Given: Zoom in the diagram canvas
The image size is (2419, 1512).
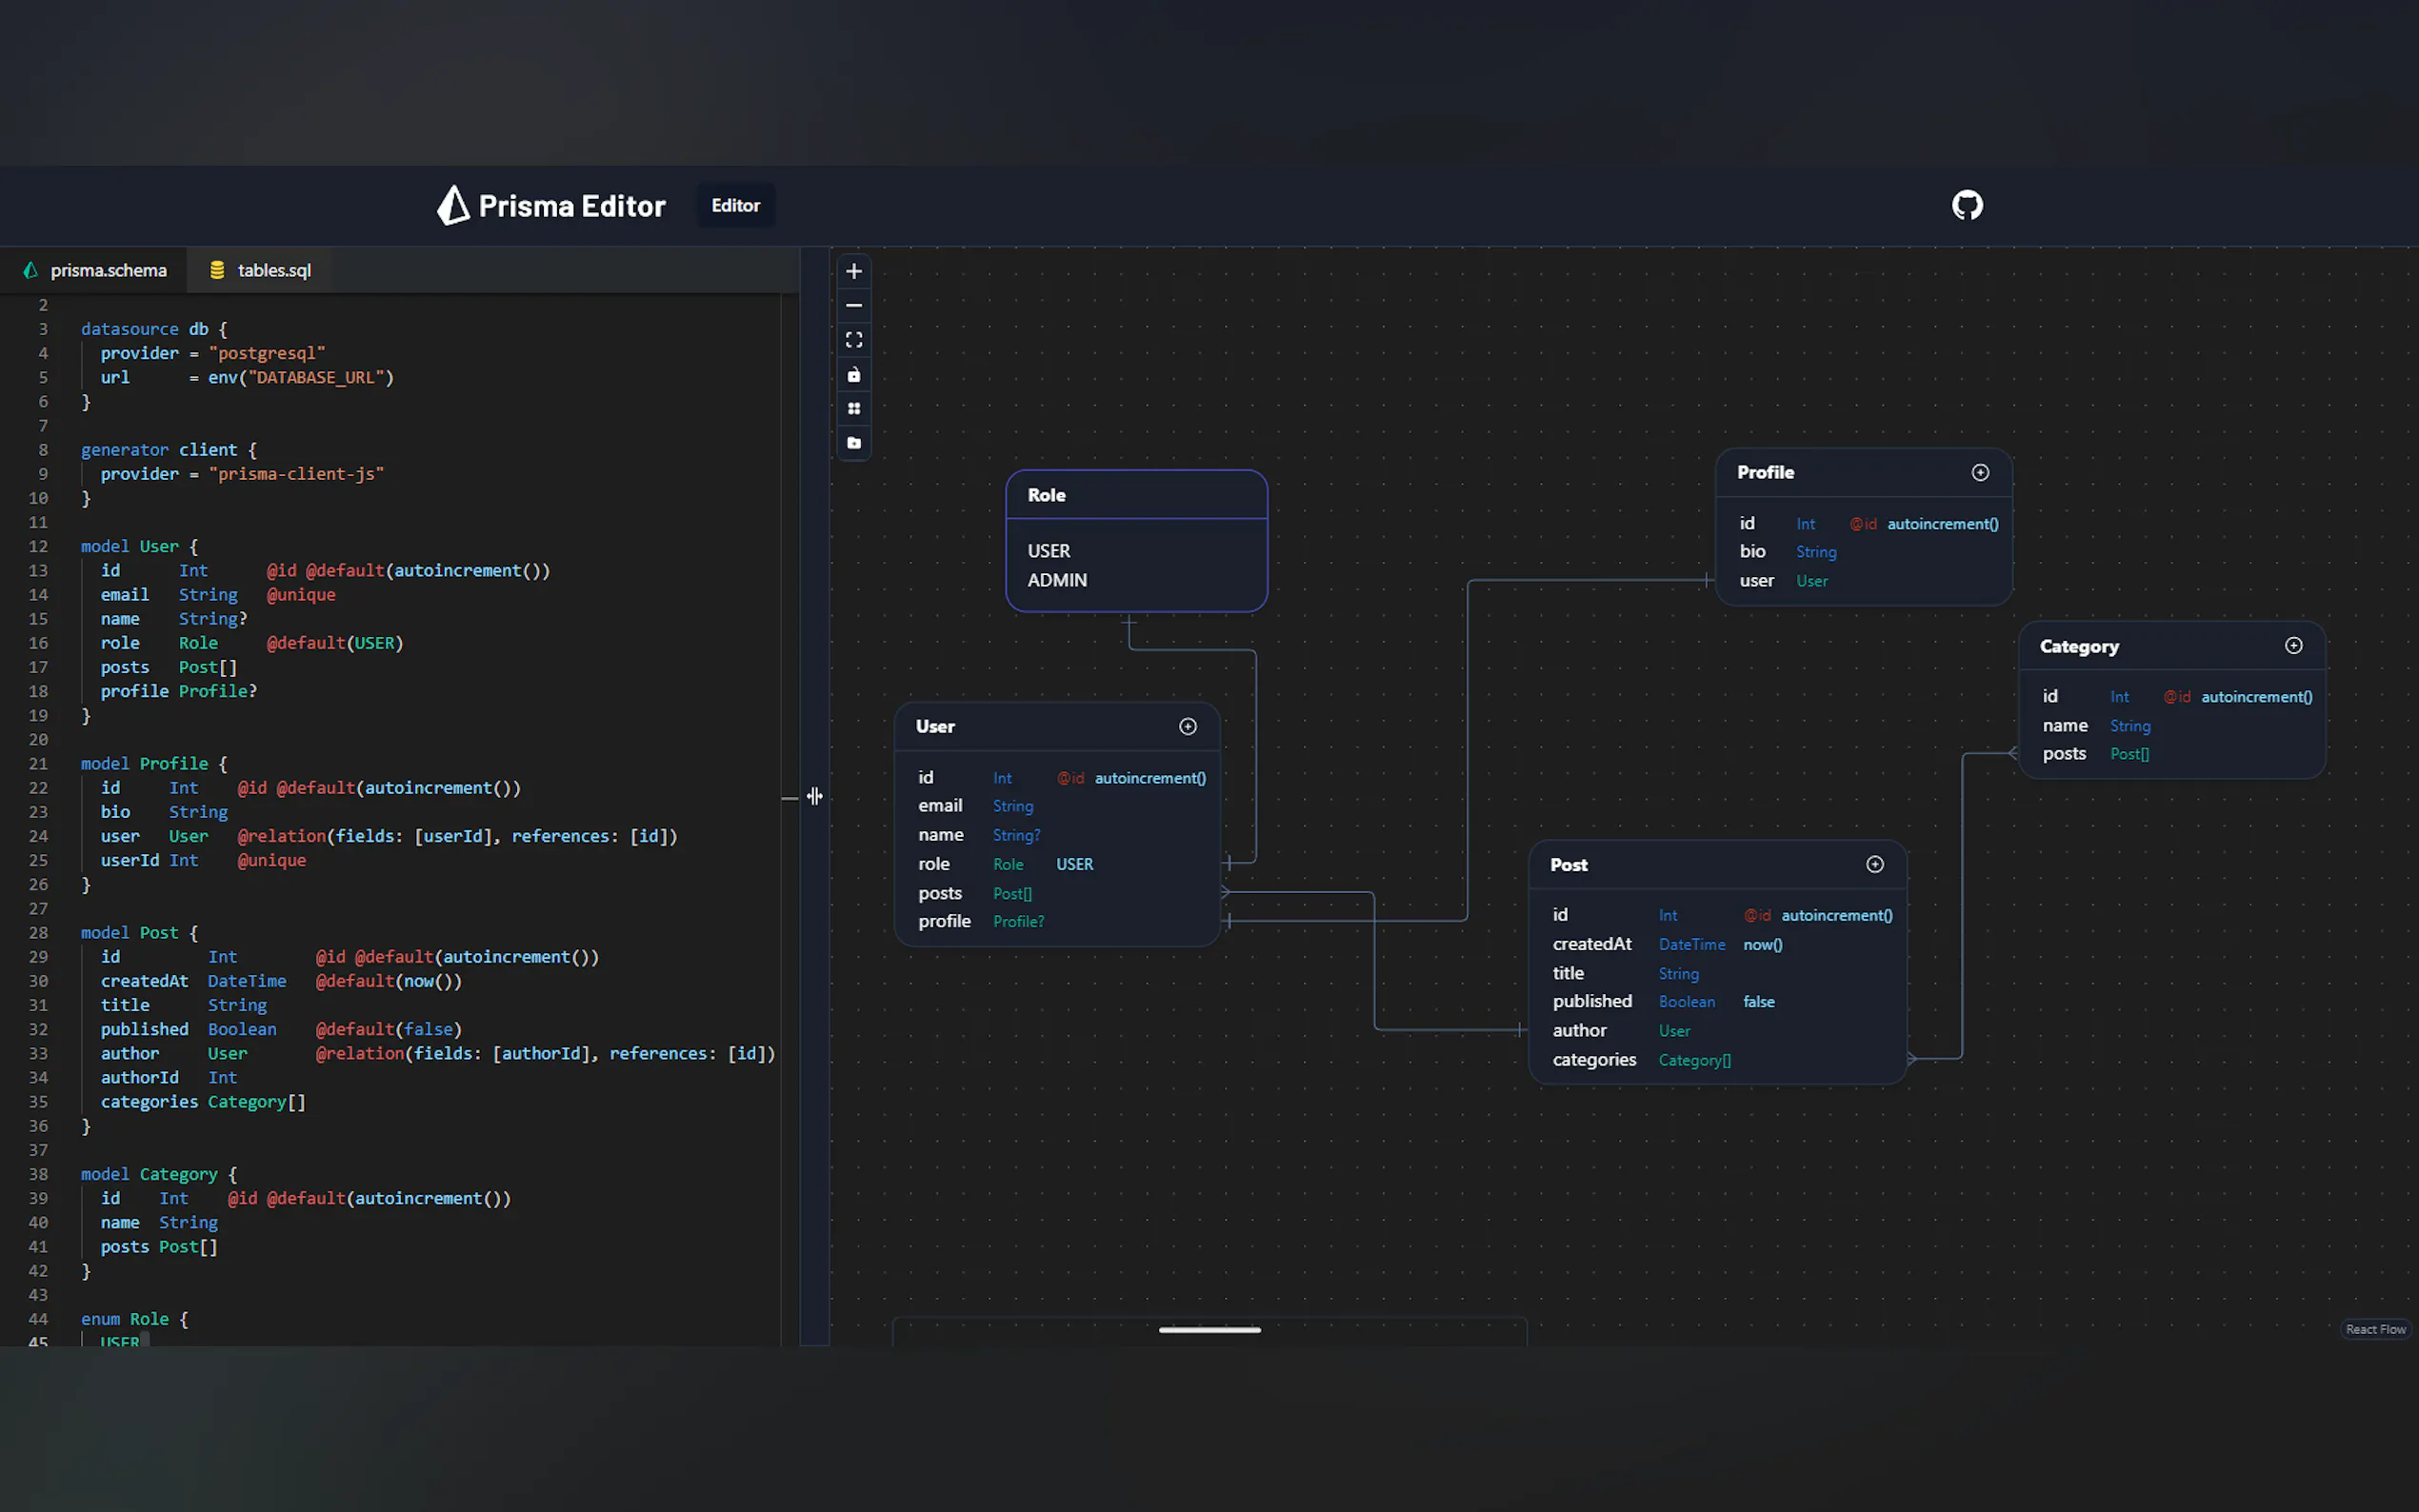Looking at the screenshot, I should click(853, 271).
